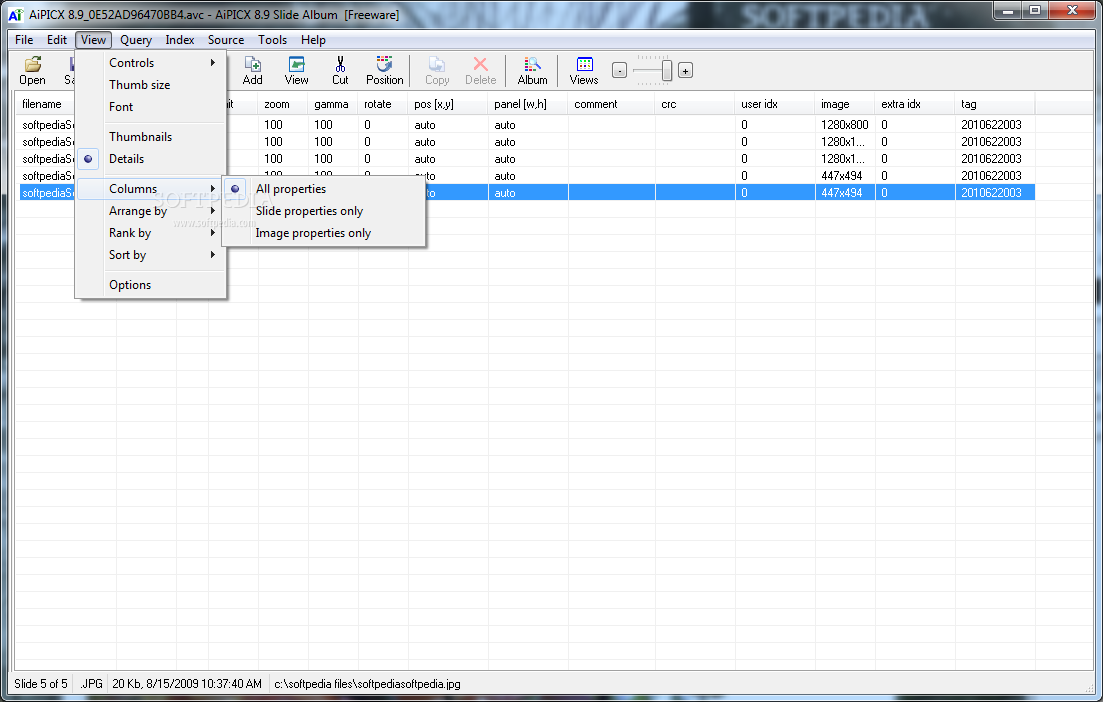
Task: Click the highlighted 447x494 image cell
Action: 845,193
